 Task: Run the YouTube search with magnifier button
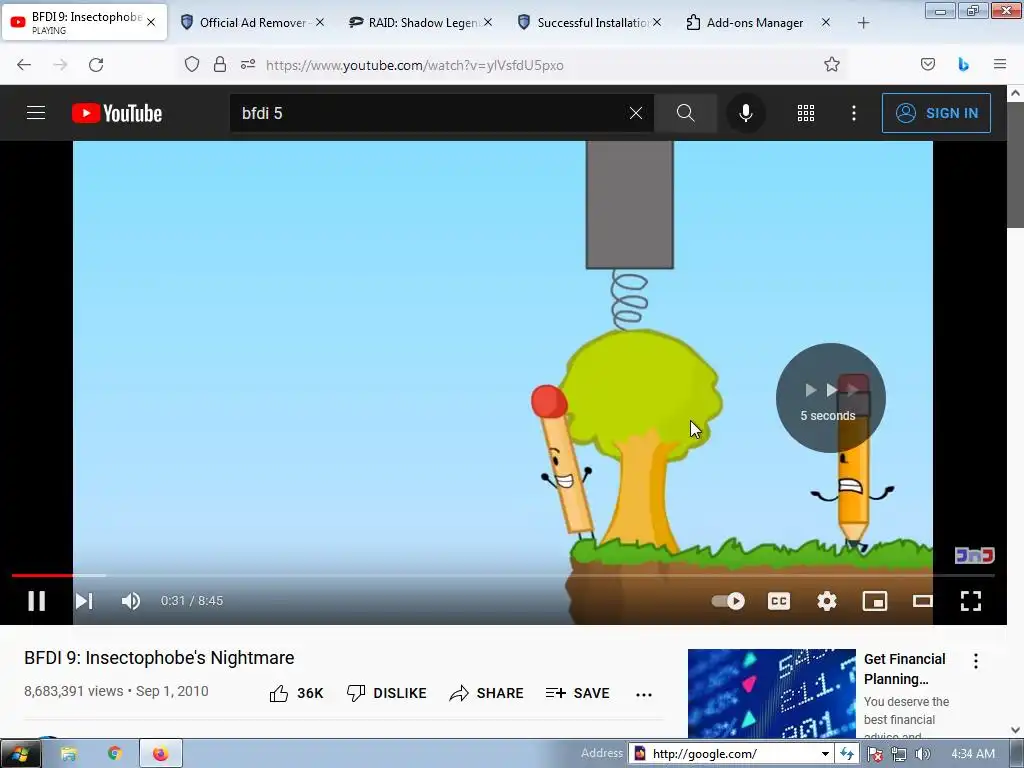[685, 113]
